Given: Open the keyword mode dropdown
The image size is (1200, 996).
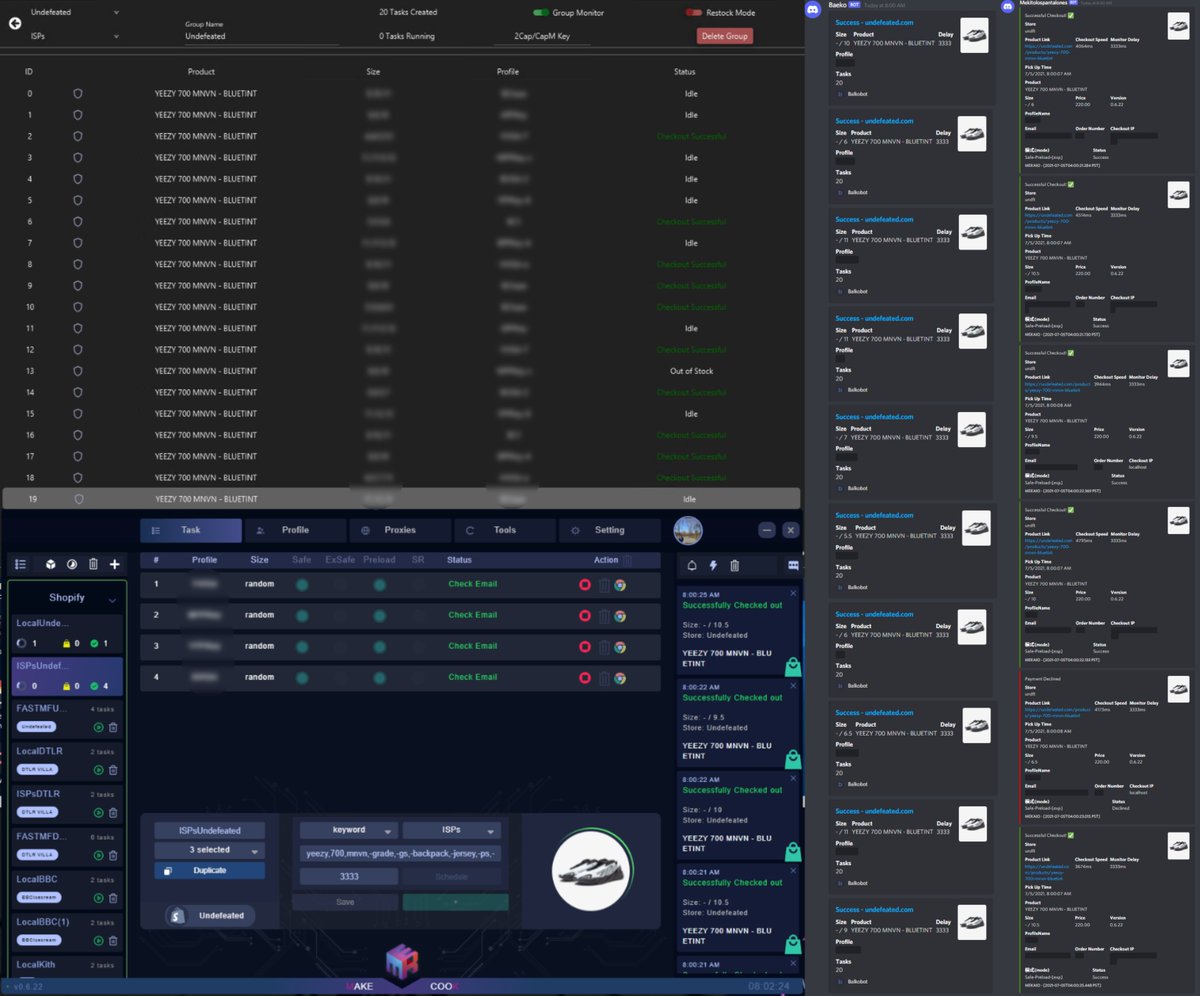Looking at the screenshot, I should (x=348, y=830).
